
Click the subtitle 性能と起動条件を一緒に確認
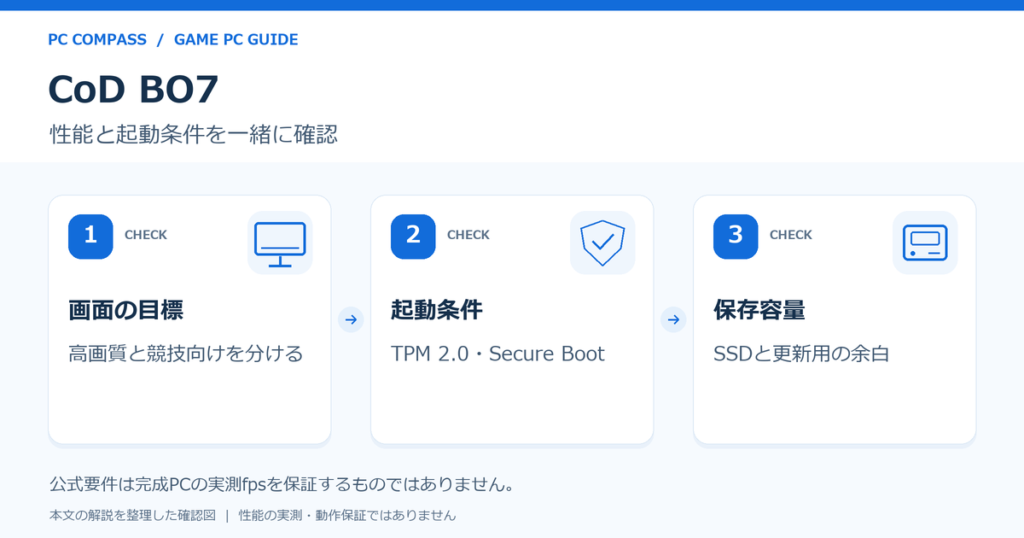pyautogui.click(x=193, y=134)
